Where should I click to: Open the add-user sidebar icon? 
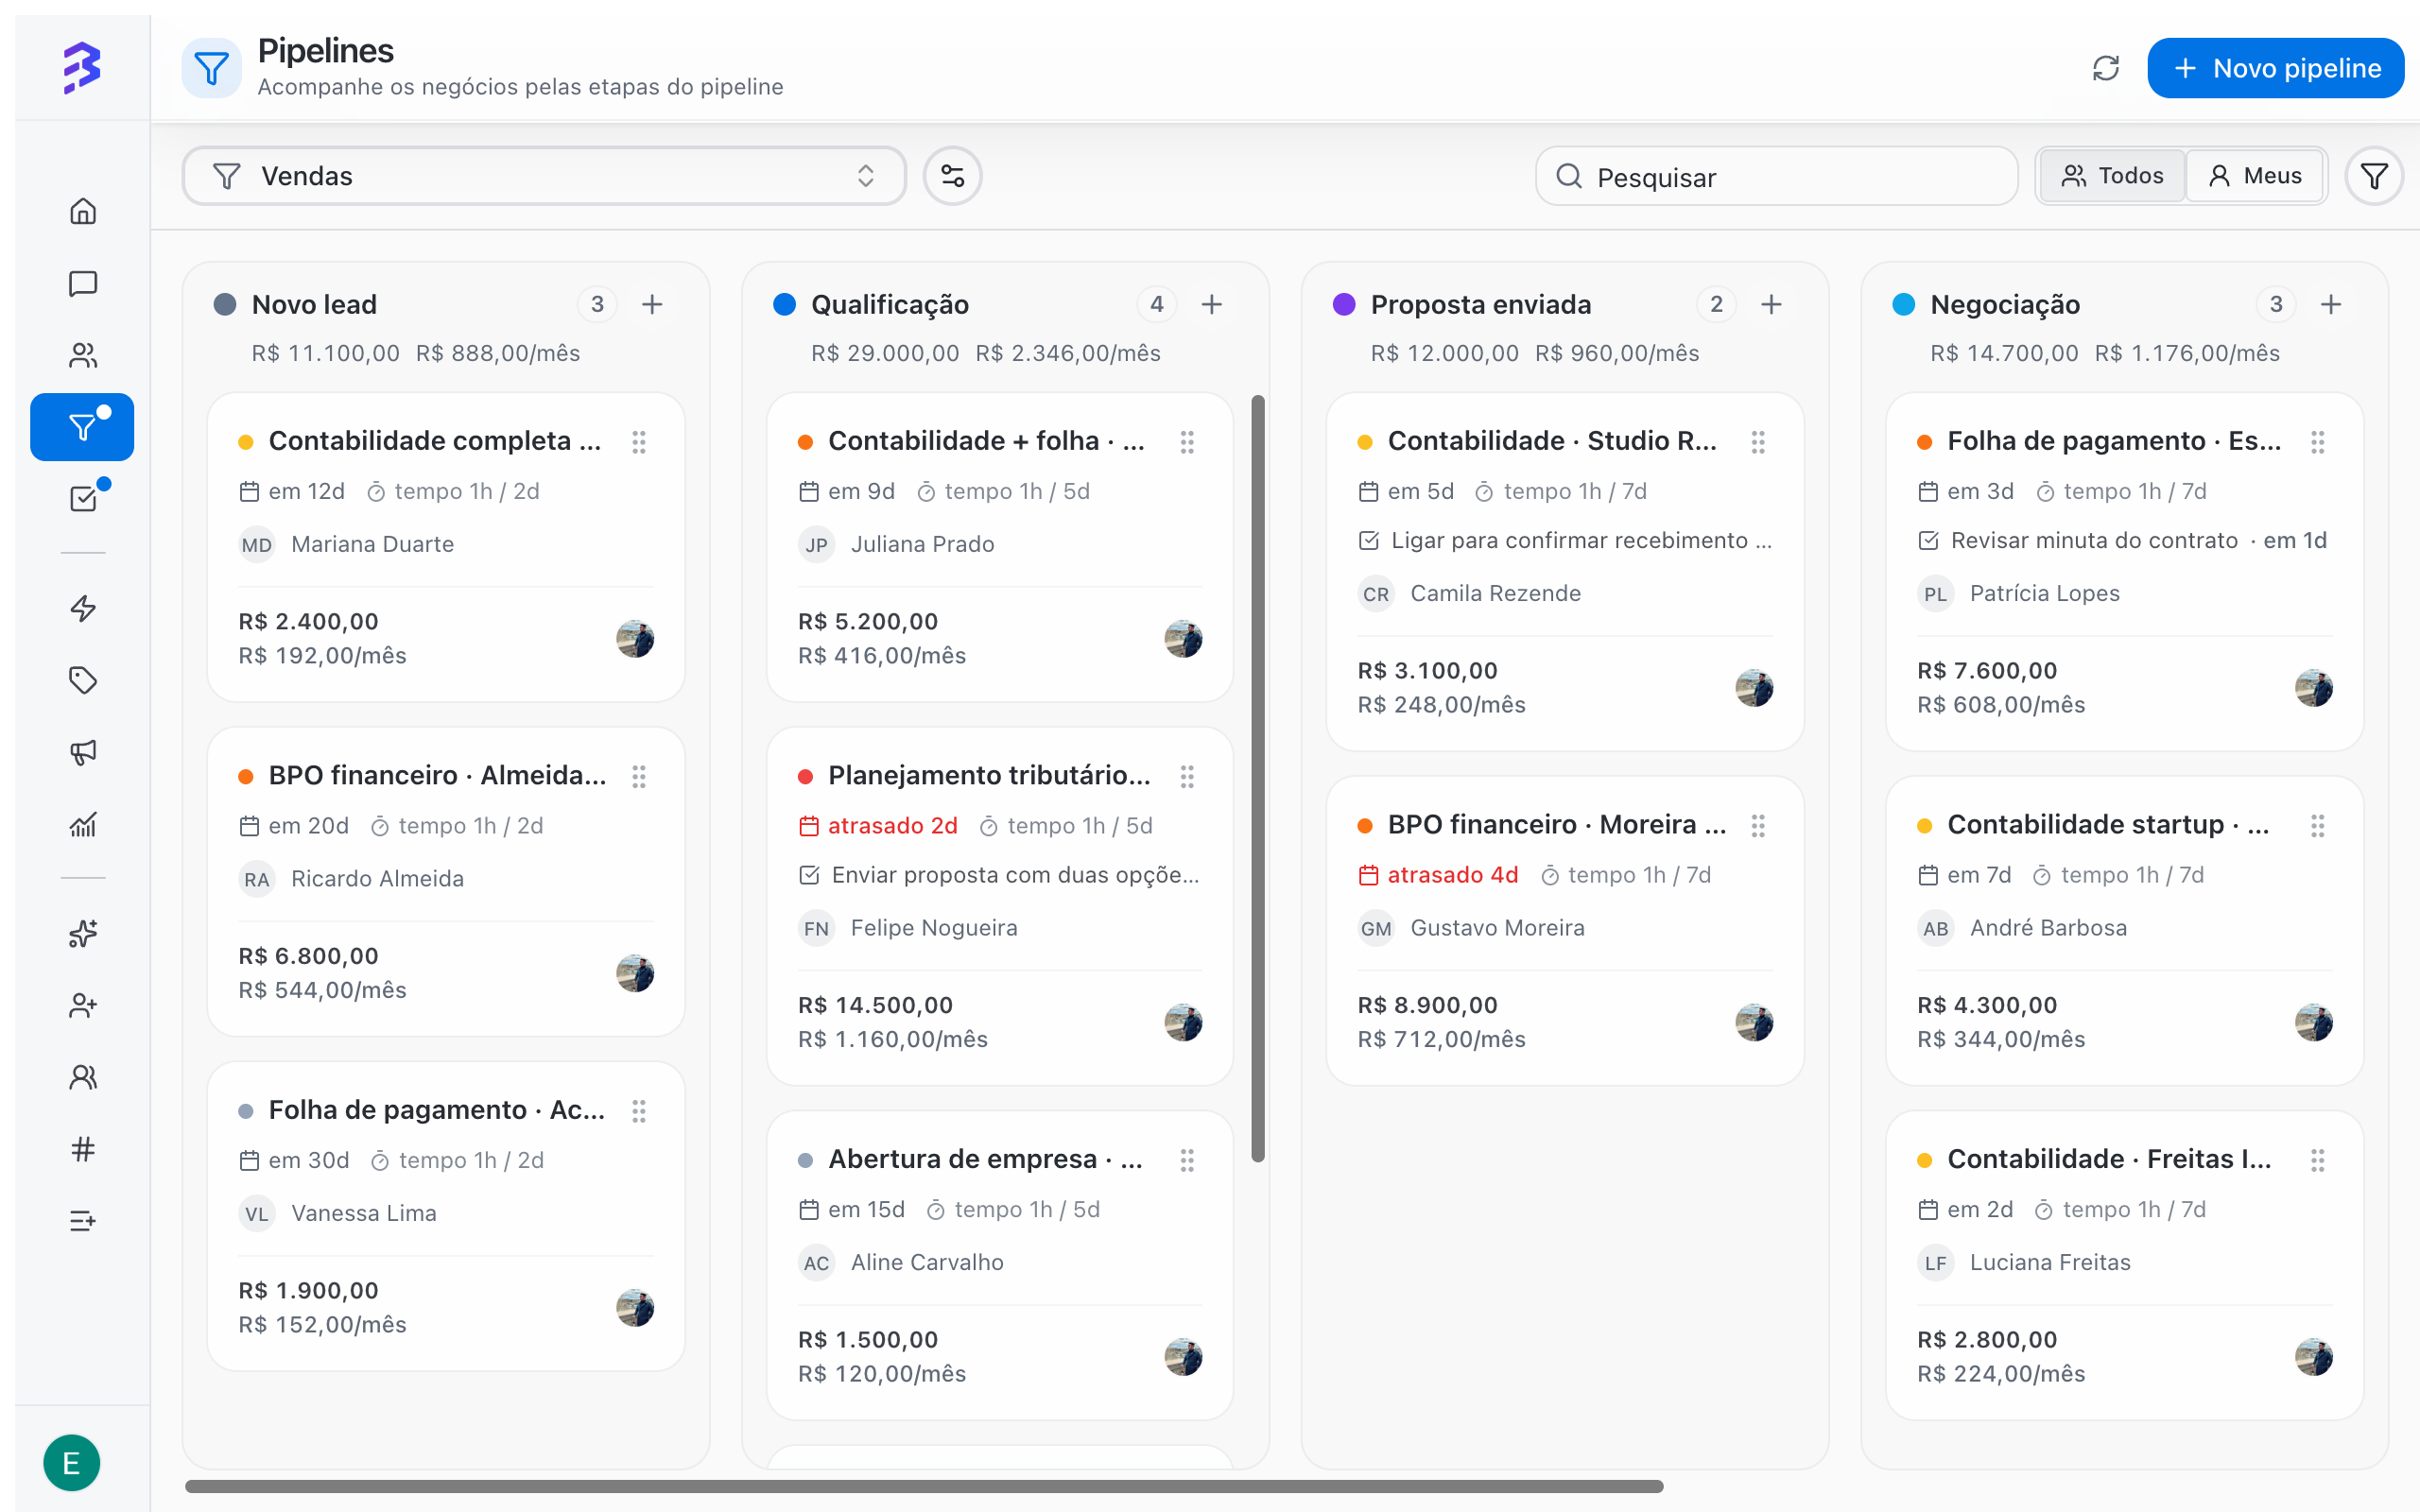83,1005
